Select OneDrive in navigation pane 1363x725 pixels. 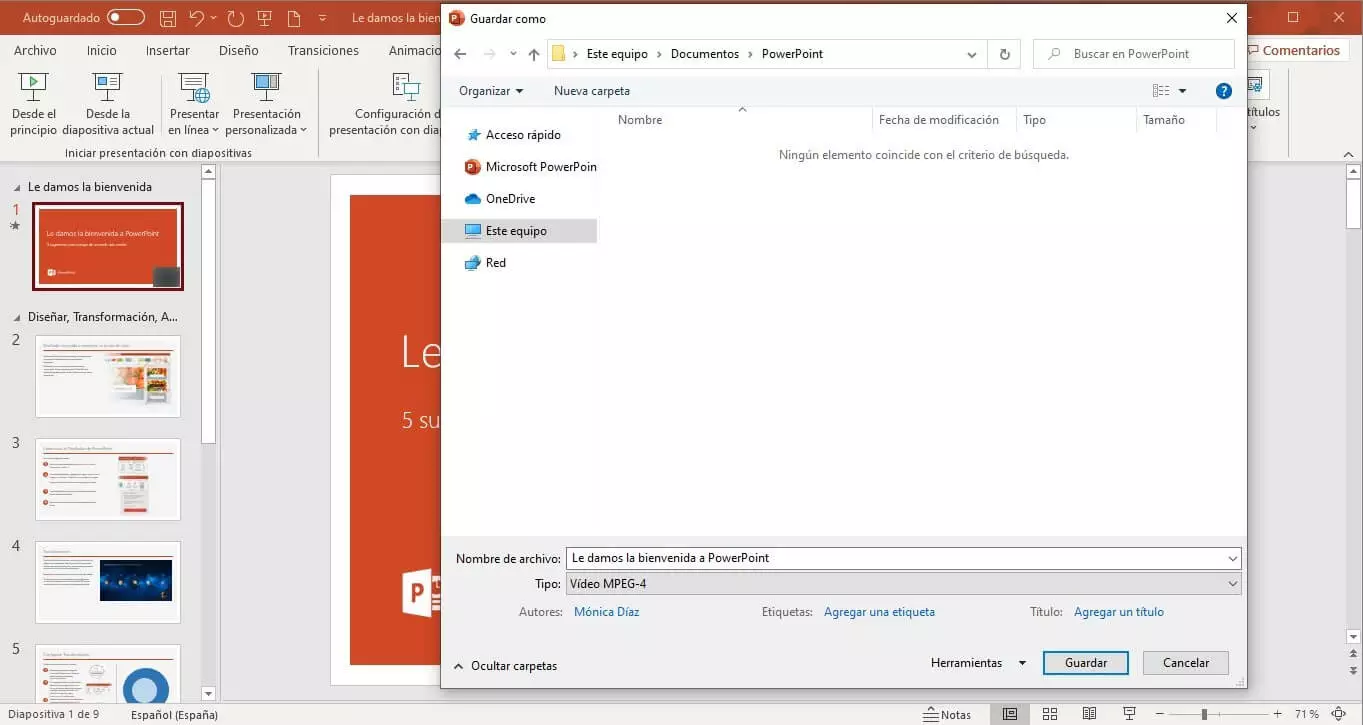coord(510,199)
